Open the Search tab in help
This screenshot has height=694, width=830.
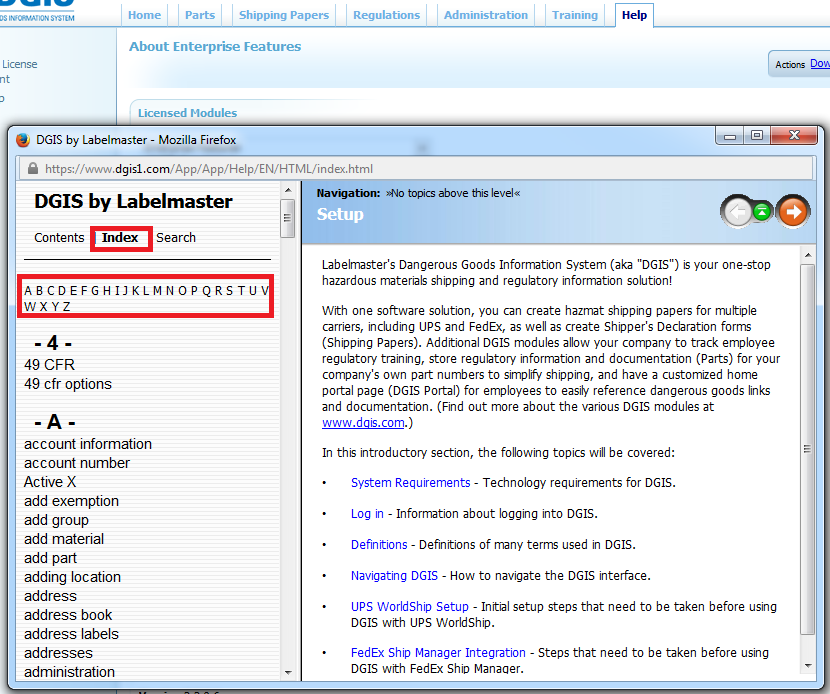176,238
